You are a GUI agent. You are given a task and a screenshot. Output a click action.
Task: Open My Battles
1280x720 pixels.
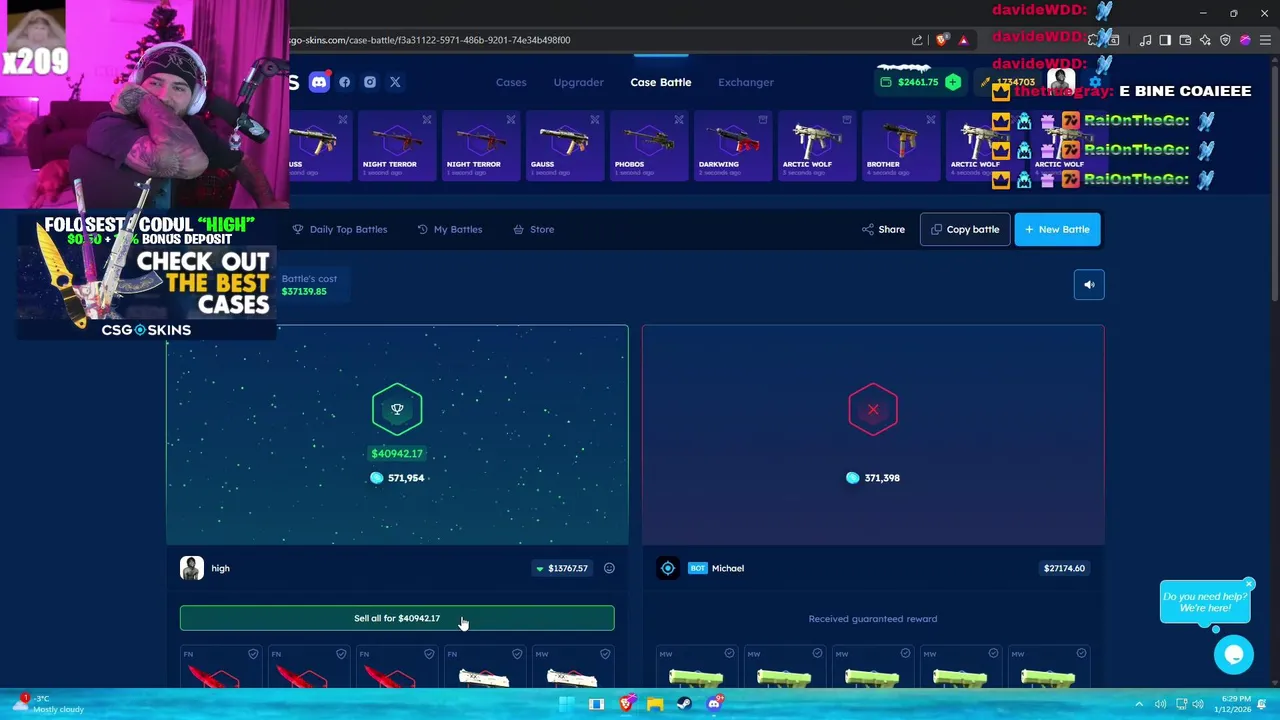coord(450,229)
